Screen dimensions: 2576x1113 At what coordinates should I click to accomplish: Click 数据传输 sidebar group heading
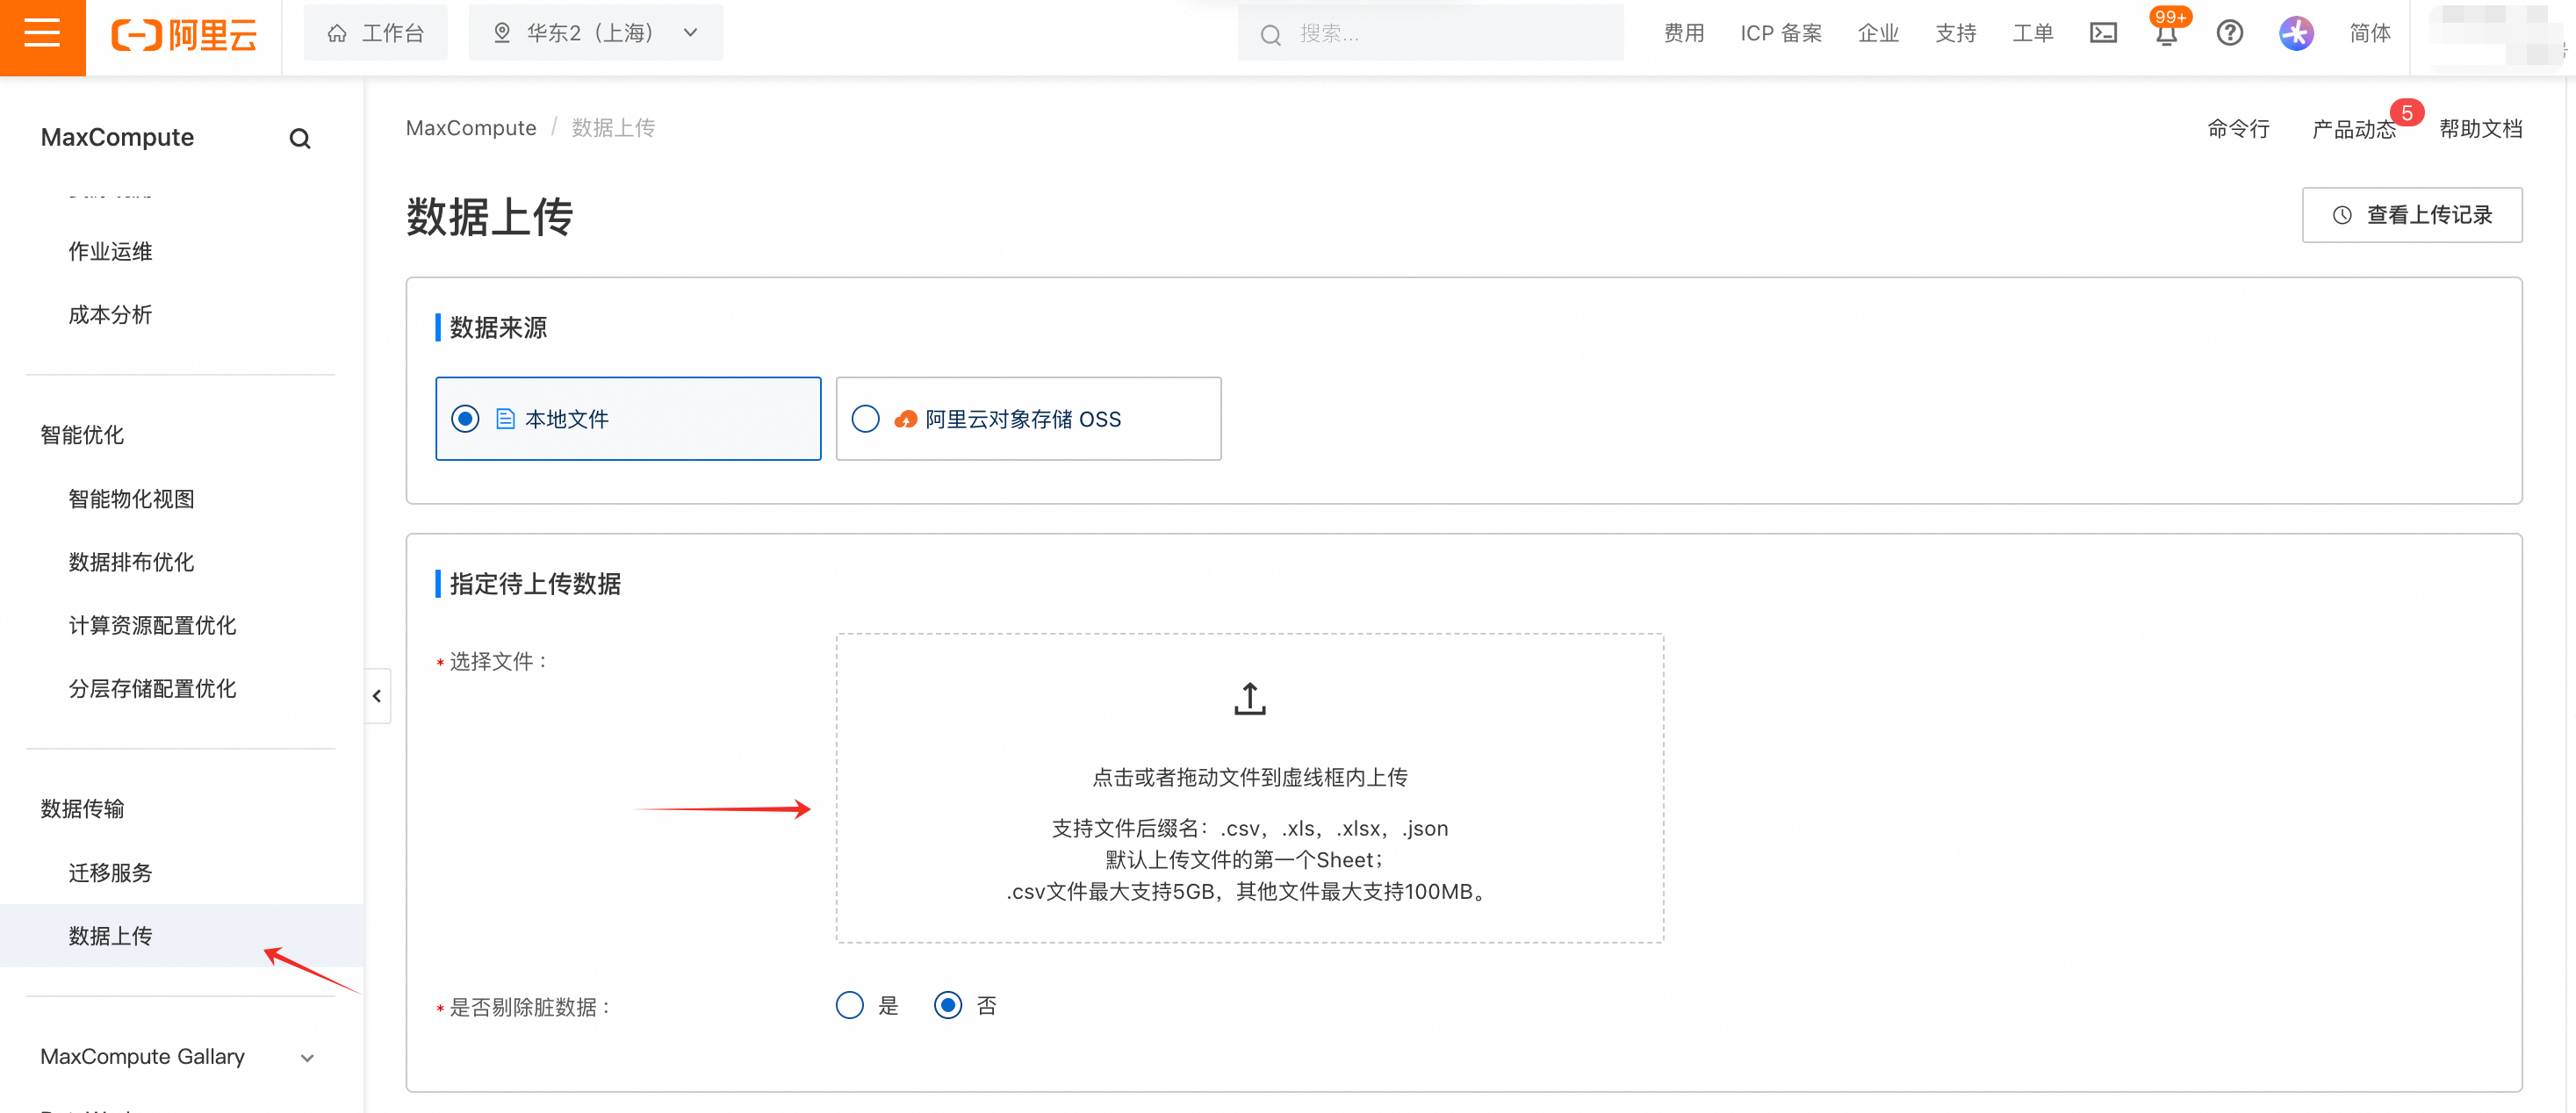[82, 809]
